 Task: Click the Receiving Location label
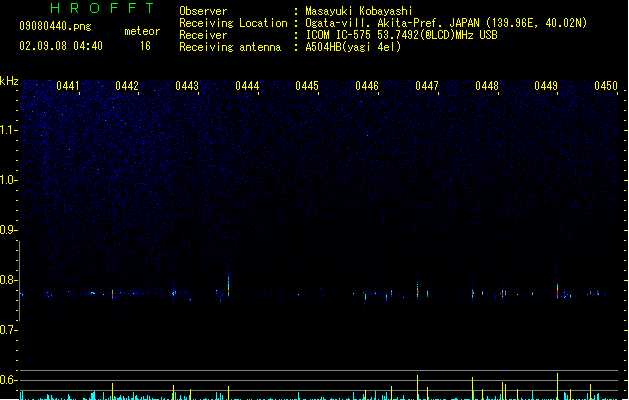click(x=233, y=23)
